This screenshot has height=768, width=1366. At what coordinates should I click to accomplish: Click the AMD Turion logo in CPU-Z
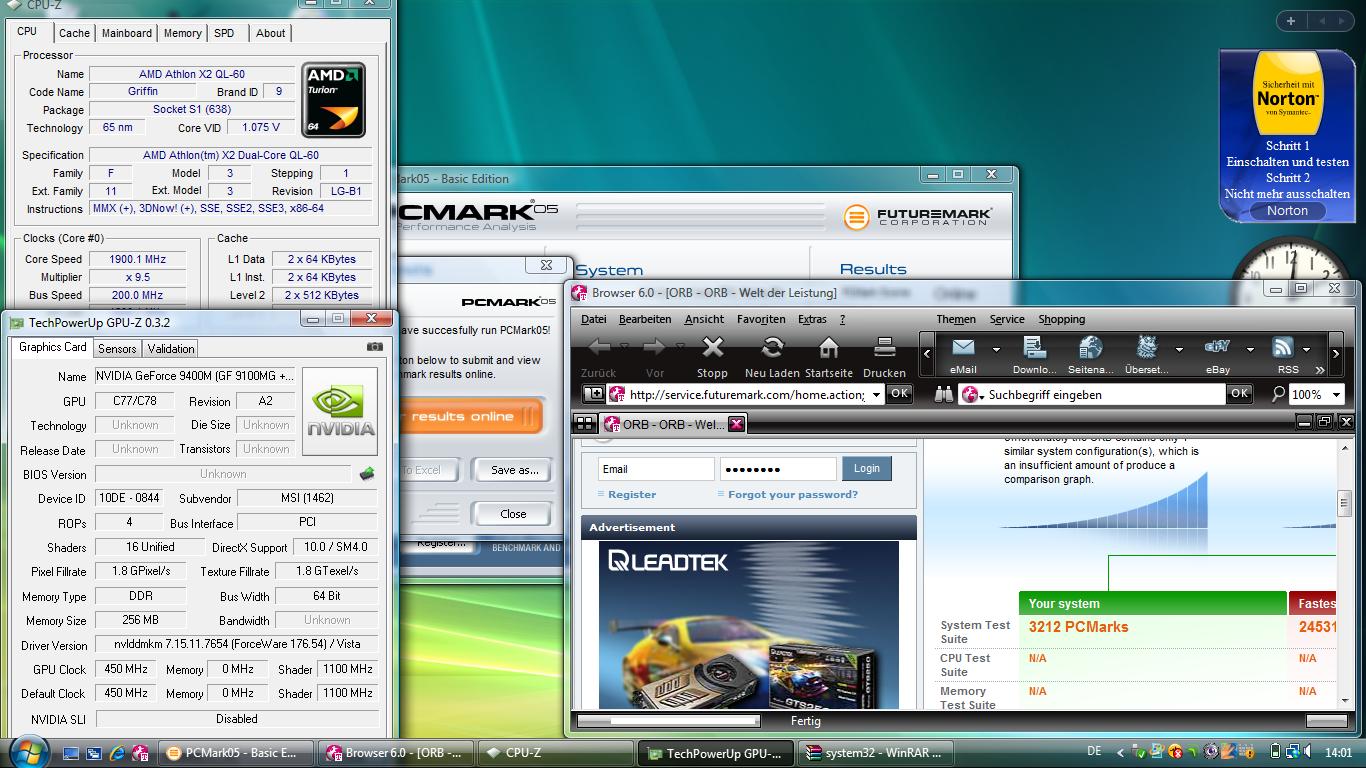[x=334, y=100]
